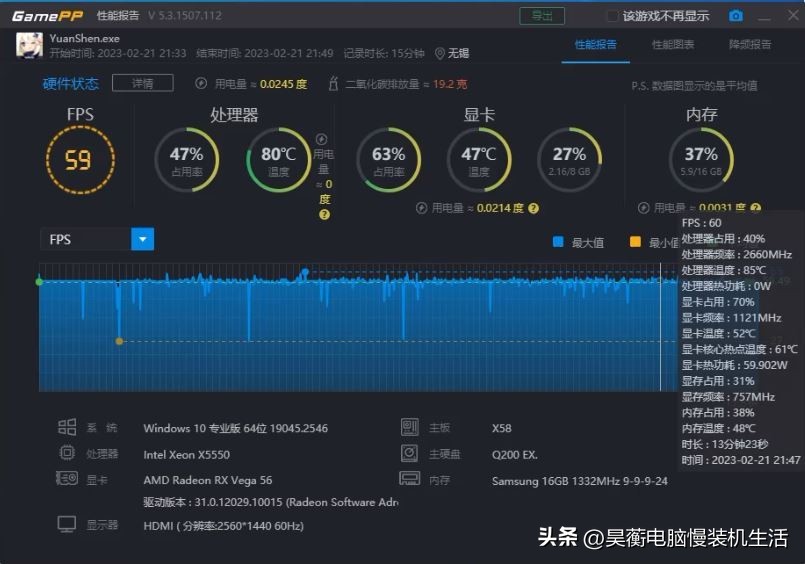Click the CPU temperature 80℃ gauge
This screenshot has width=805, height=564.
279,160
